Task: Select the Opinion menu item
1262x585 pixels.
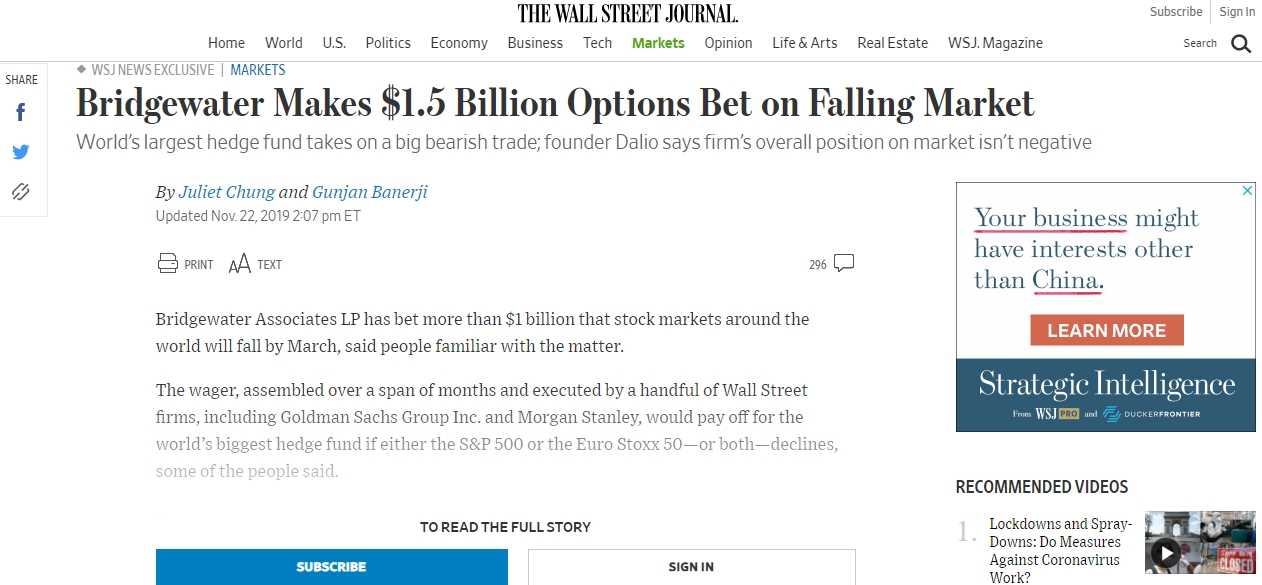Action: pyautogui.click(x=728, y=43)
